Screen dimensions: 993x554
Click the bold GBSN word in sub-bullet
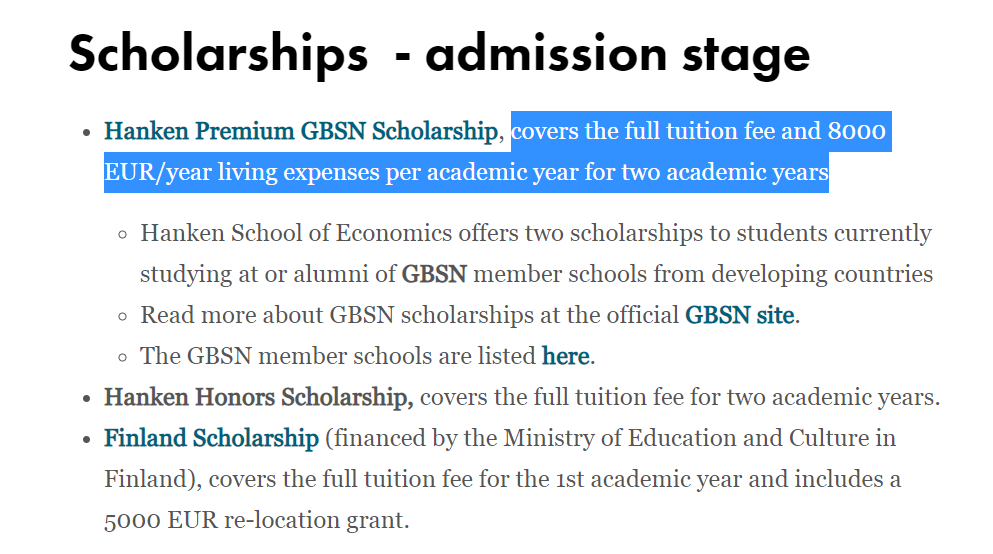[434, 274]
